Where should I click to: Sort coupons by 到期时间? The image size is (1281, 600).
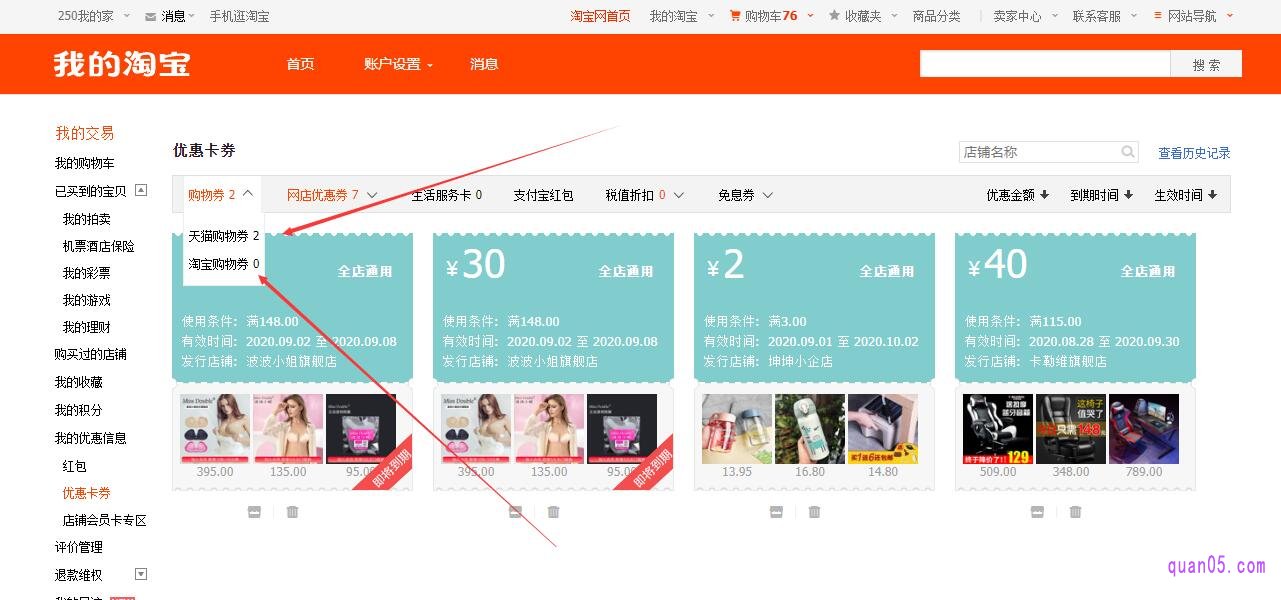1101,195
